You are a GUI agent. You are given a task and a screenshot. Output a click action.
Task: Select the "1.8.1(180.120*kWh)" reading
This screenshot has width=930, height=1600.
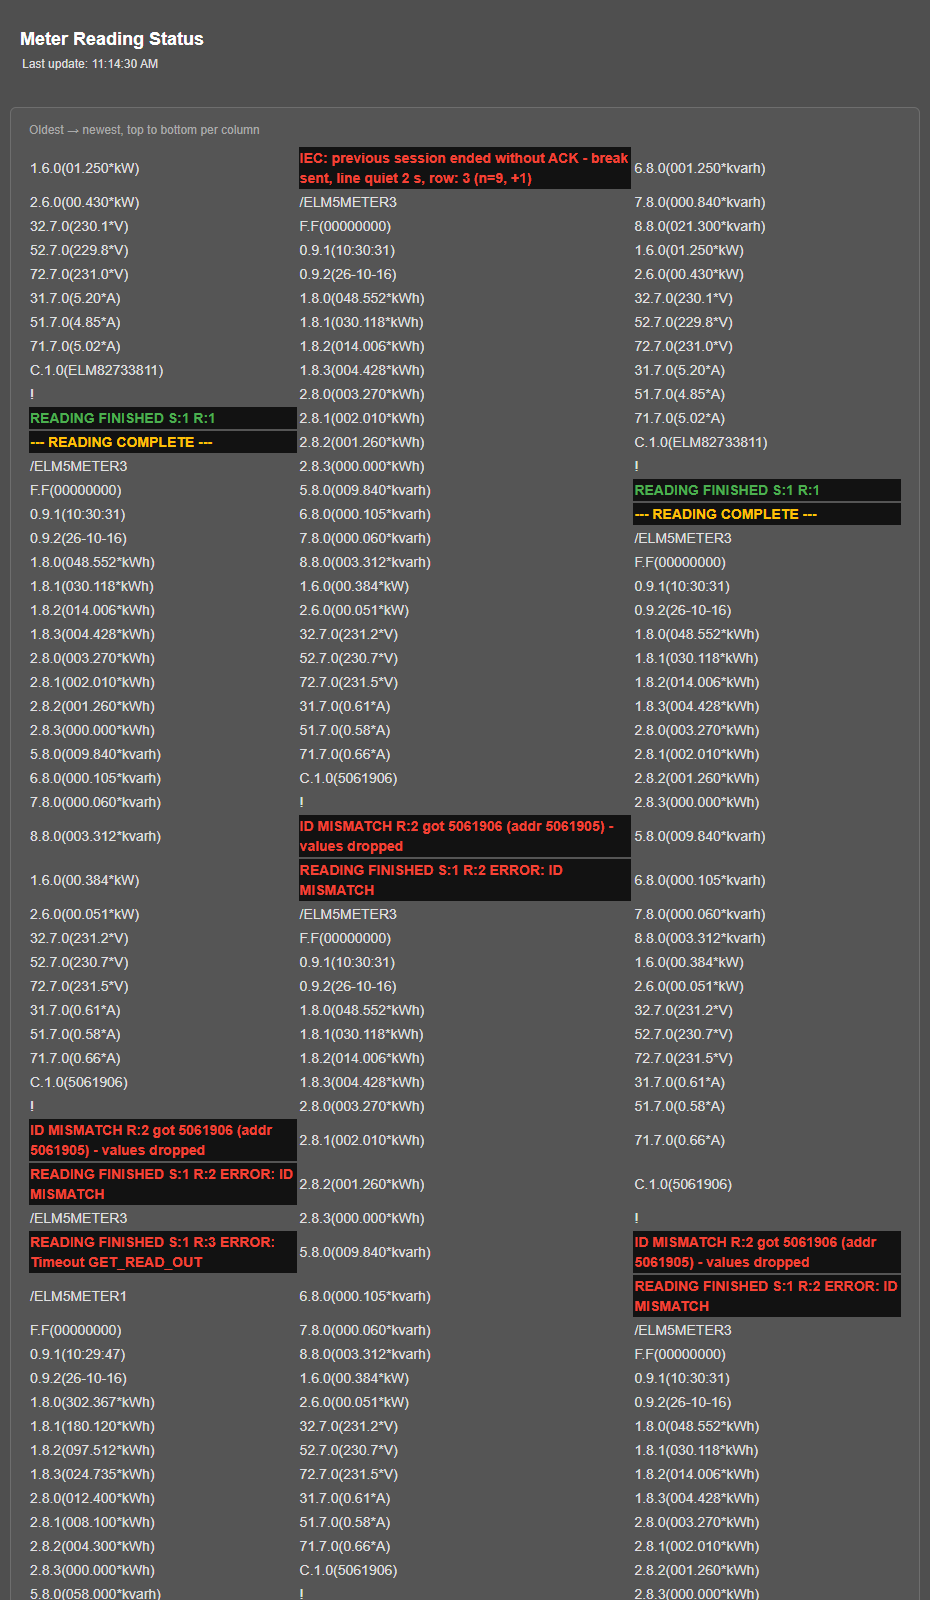(92, 1426)
